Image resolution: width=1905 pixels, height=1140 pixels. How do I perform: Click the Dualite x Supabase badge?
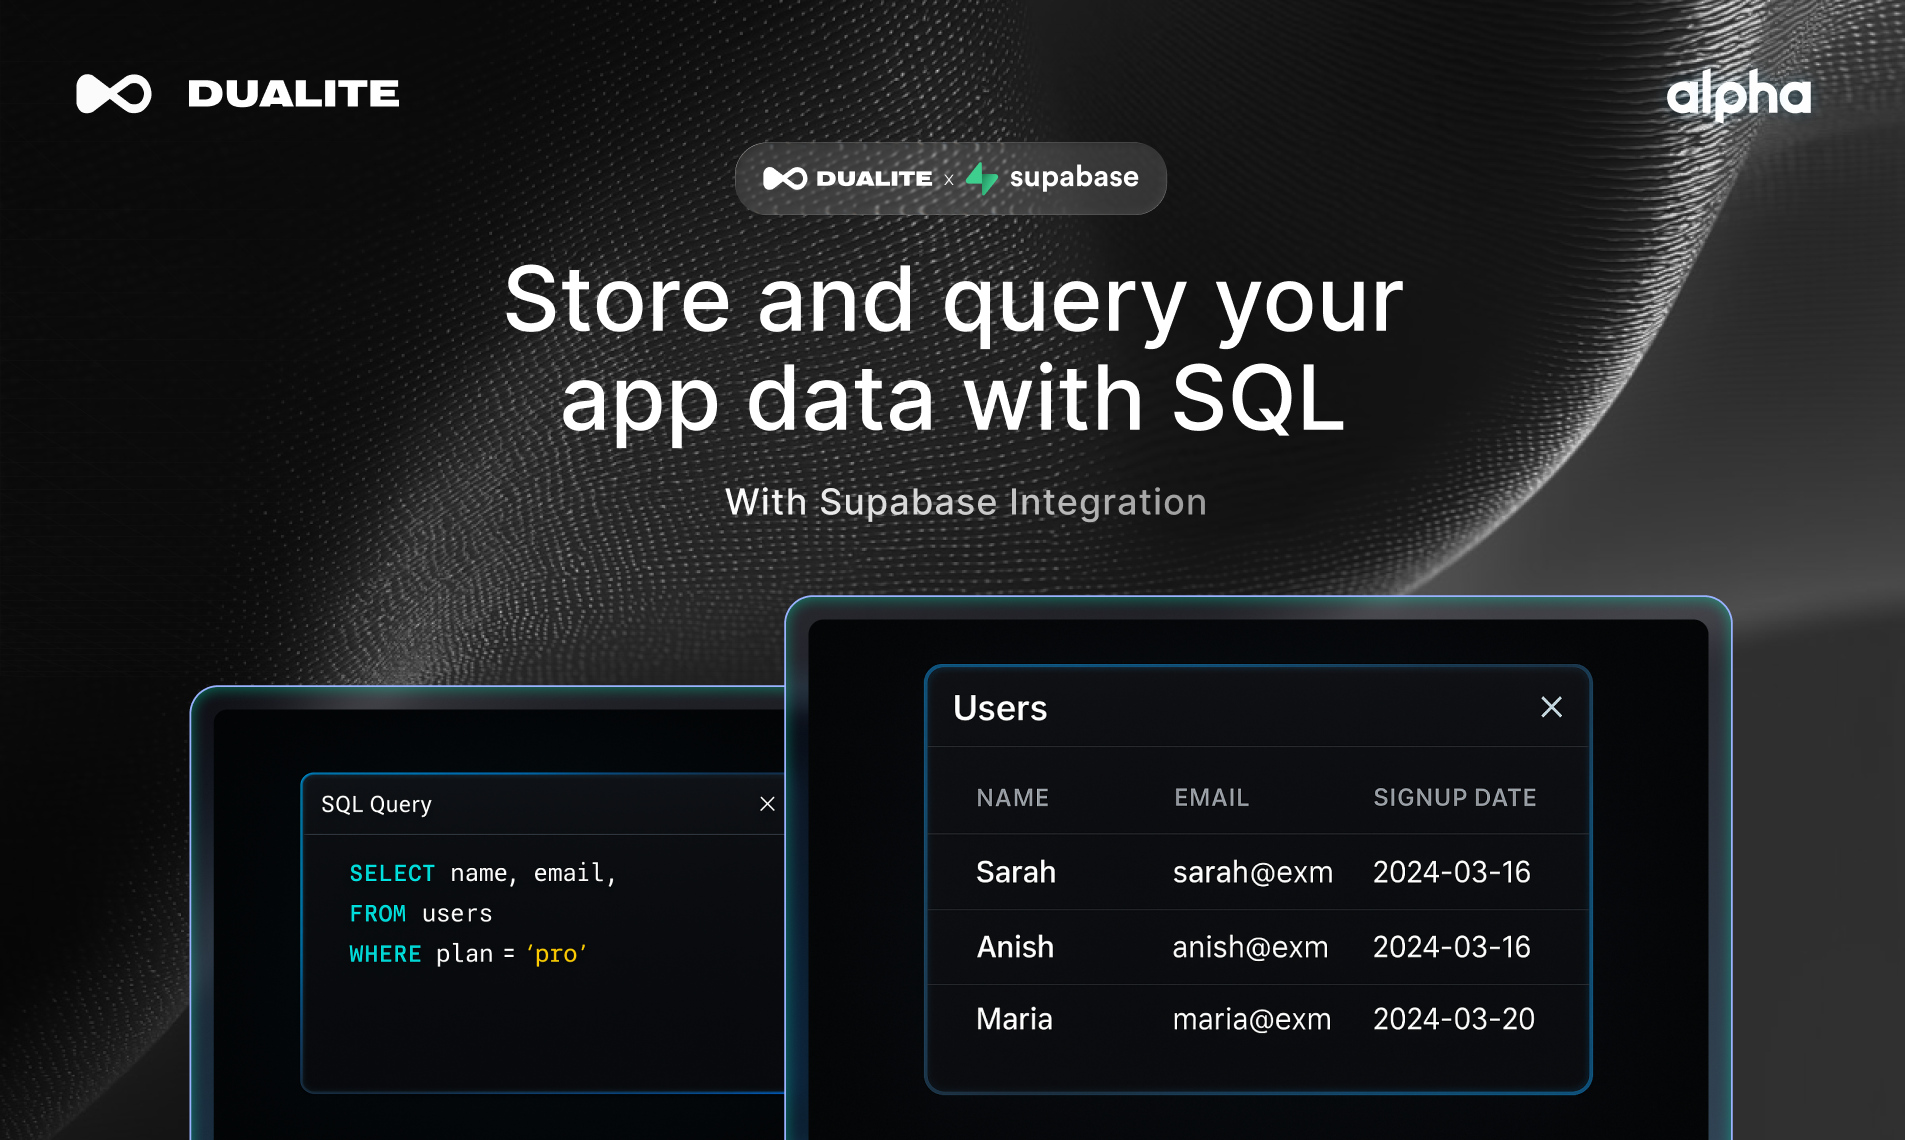[x=951, y=178]
